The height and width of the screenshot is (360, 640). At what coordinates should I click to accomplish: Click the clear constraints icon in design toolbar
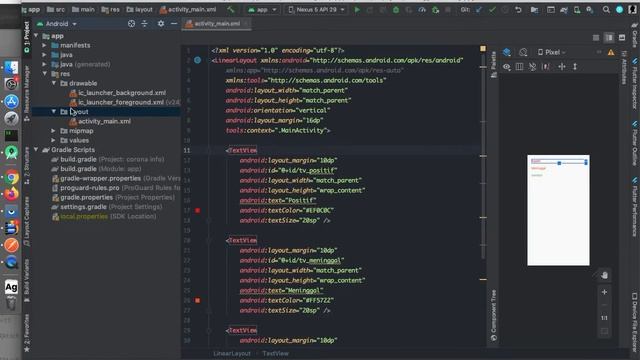533,67
